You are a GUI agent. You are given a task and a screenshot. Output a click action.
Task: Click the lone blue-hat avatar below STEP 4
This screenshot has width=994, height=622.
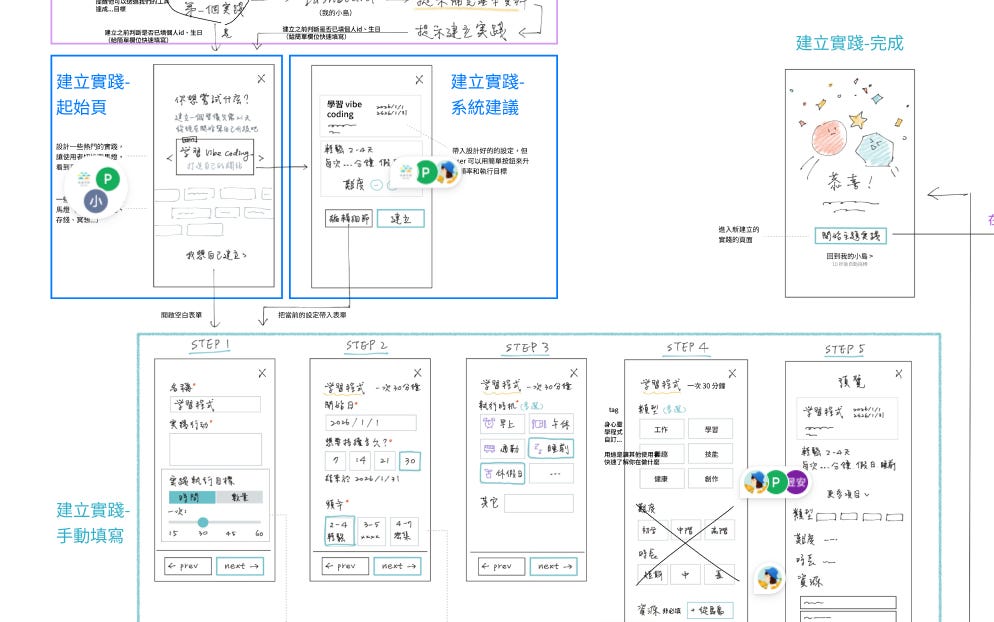770,578
